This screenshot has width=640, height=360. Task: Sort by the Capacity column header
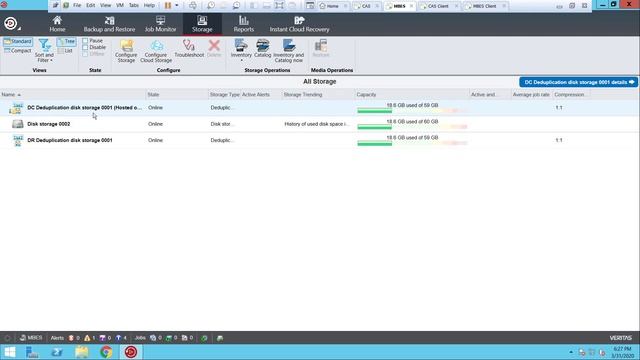412,95
